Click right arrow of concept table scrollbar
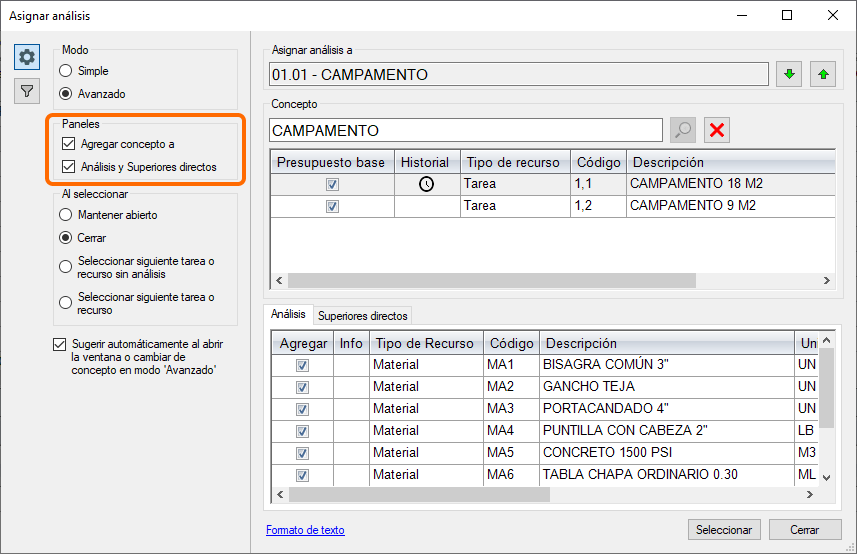Image resolution: width=857 pixels, height=554 pixels. point(827,280)
